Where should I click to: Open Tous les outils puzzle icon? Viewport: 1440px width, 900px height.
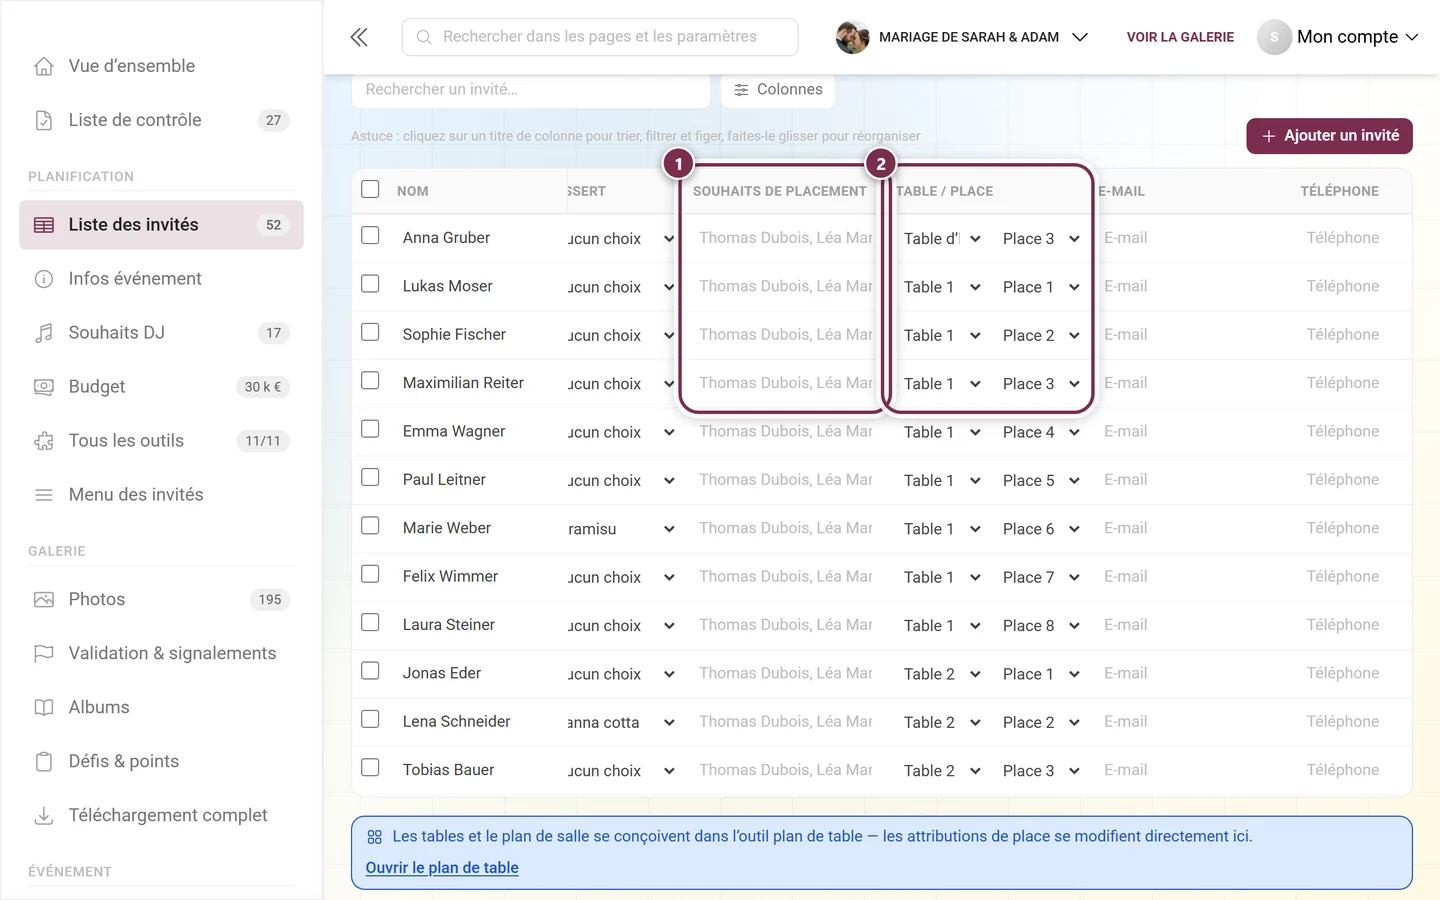click(44, 441)
